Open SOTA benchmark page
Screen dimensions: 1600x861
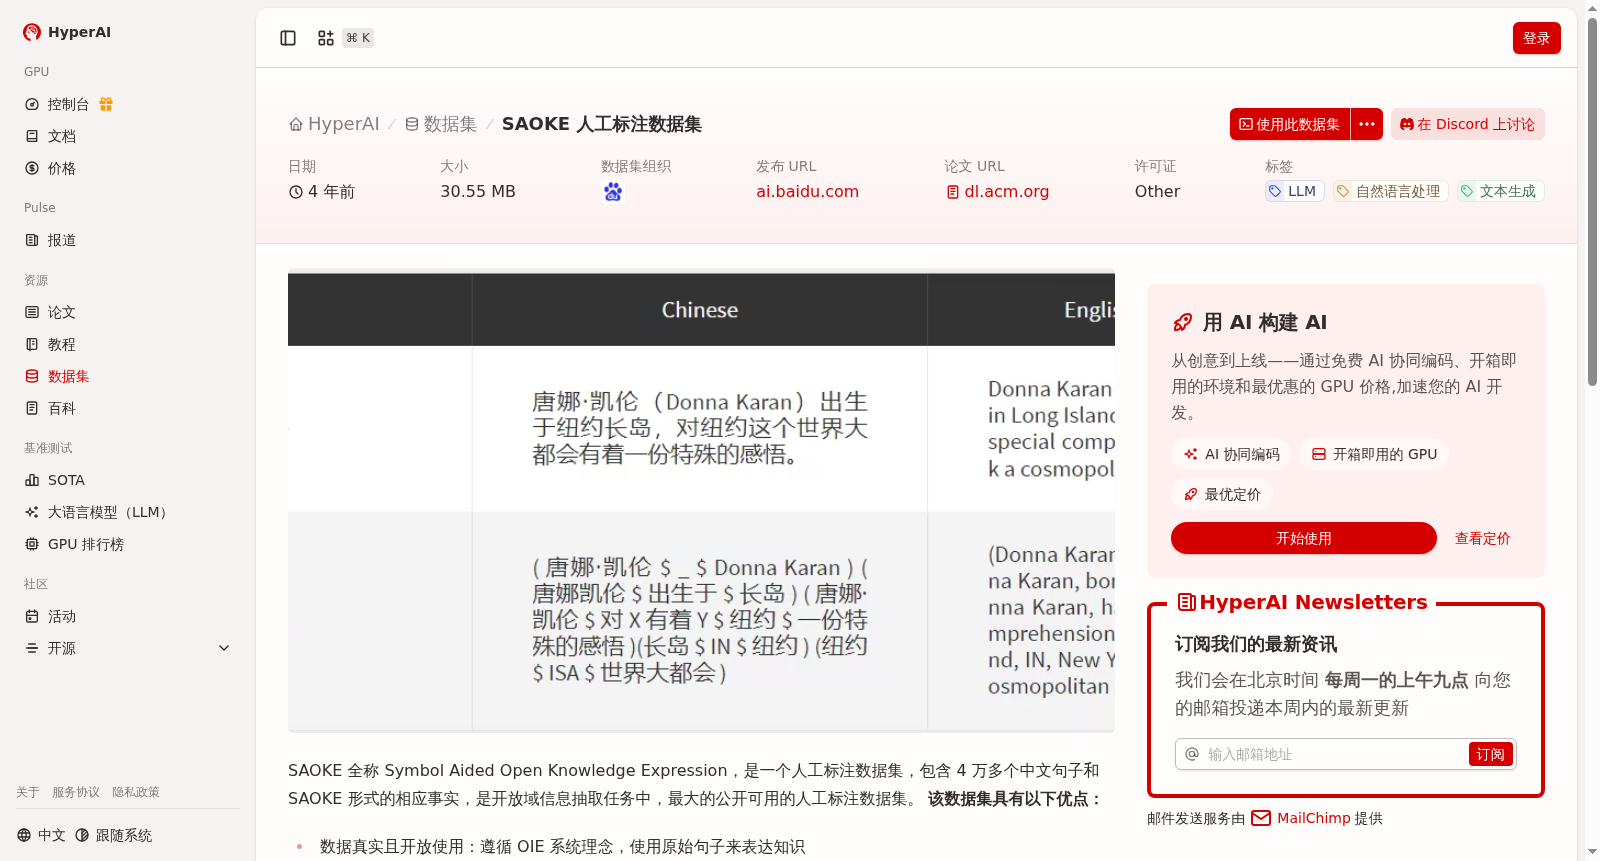click(x=66, y=480)
